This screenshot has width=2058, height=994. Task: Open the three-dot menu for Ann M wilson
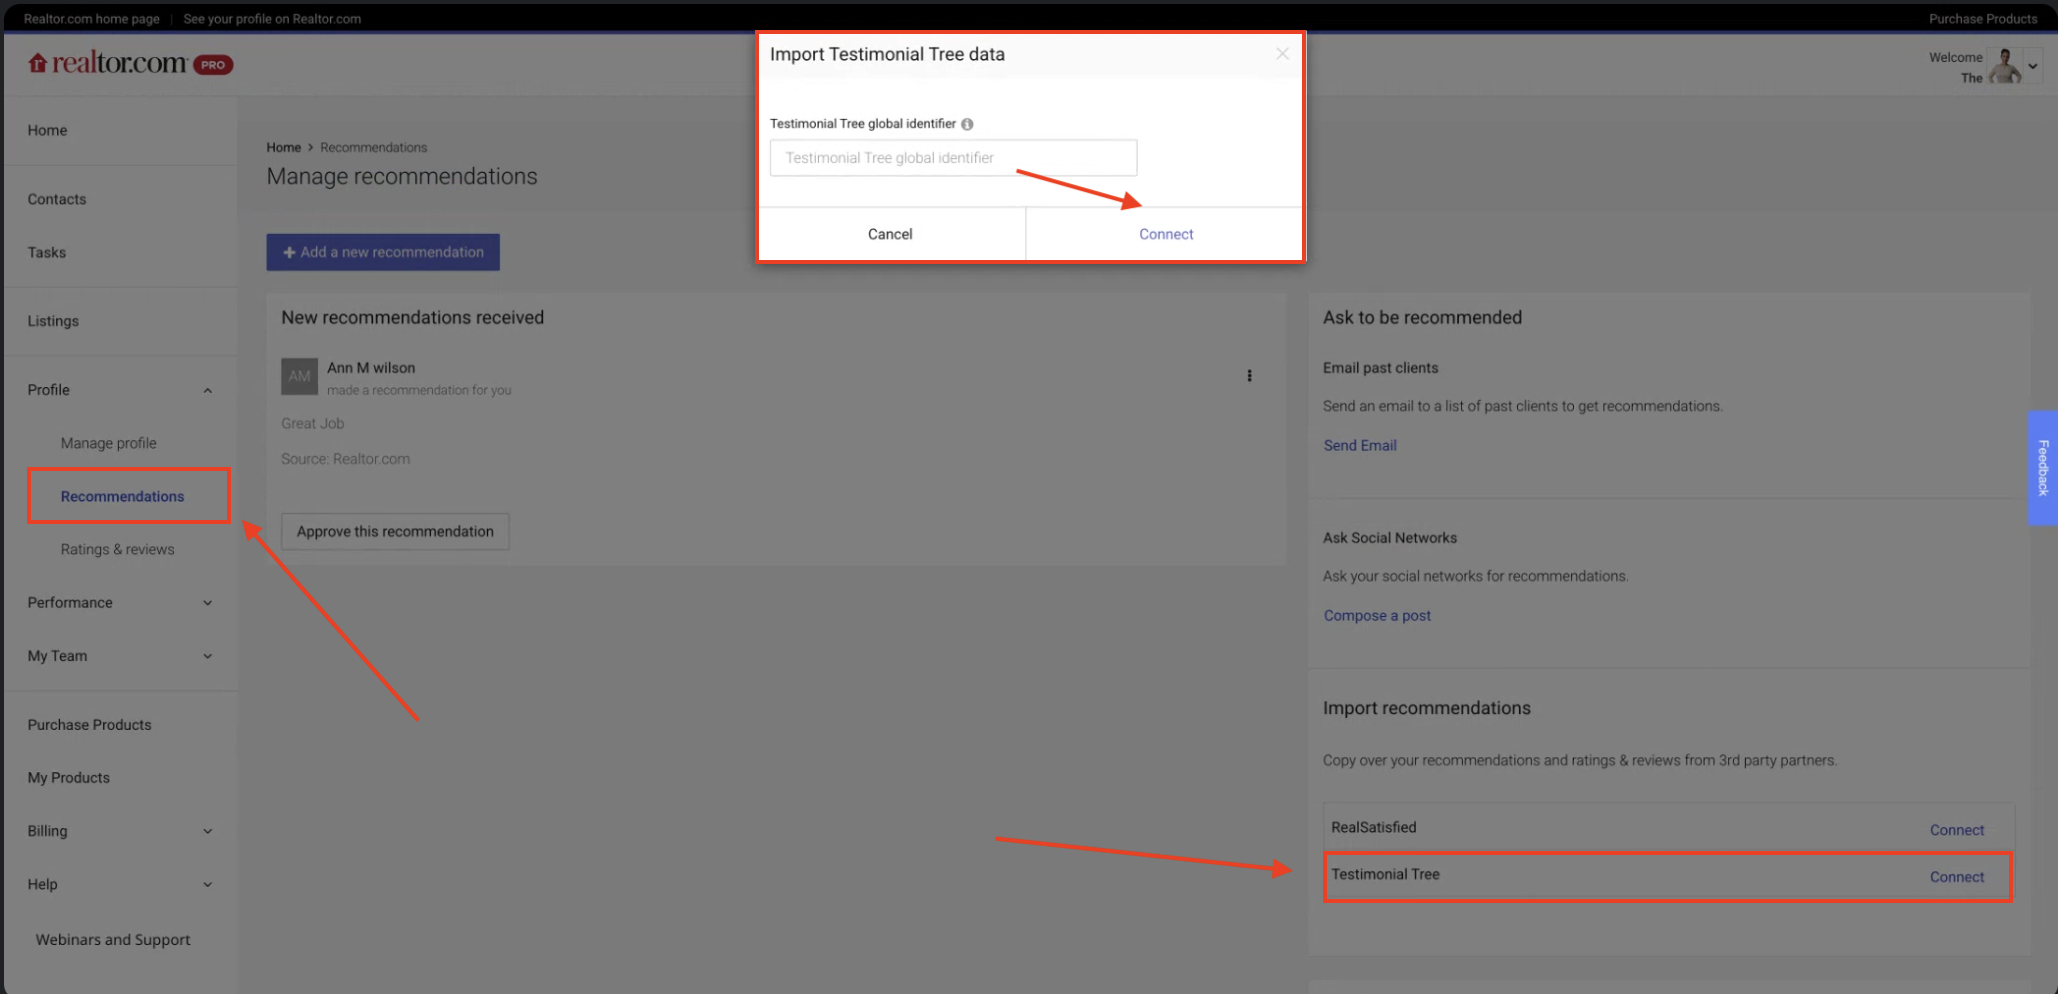(1249, 376)
